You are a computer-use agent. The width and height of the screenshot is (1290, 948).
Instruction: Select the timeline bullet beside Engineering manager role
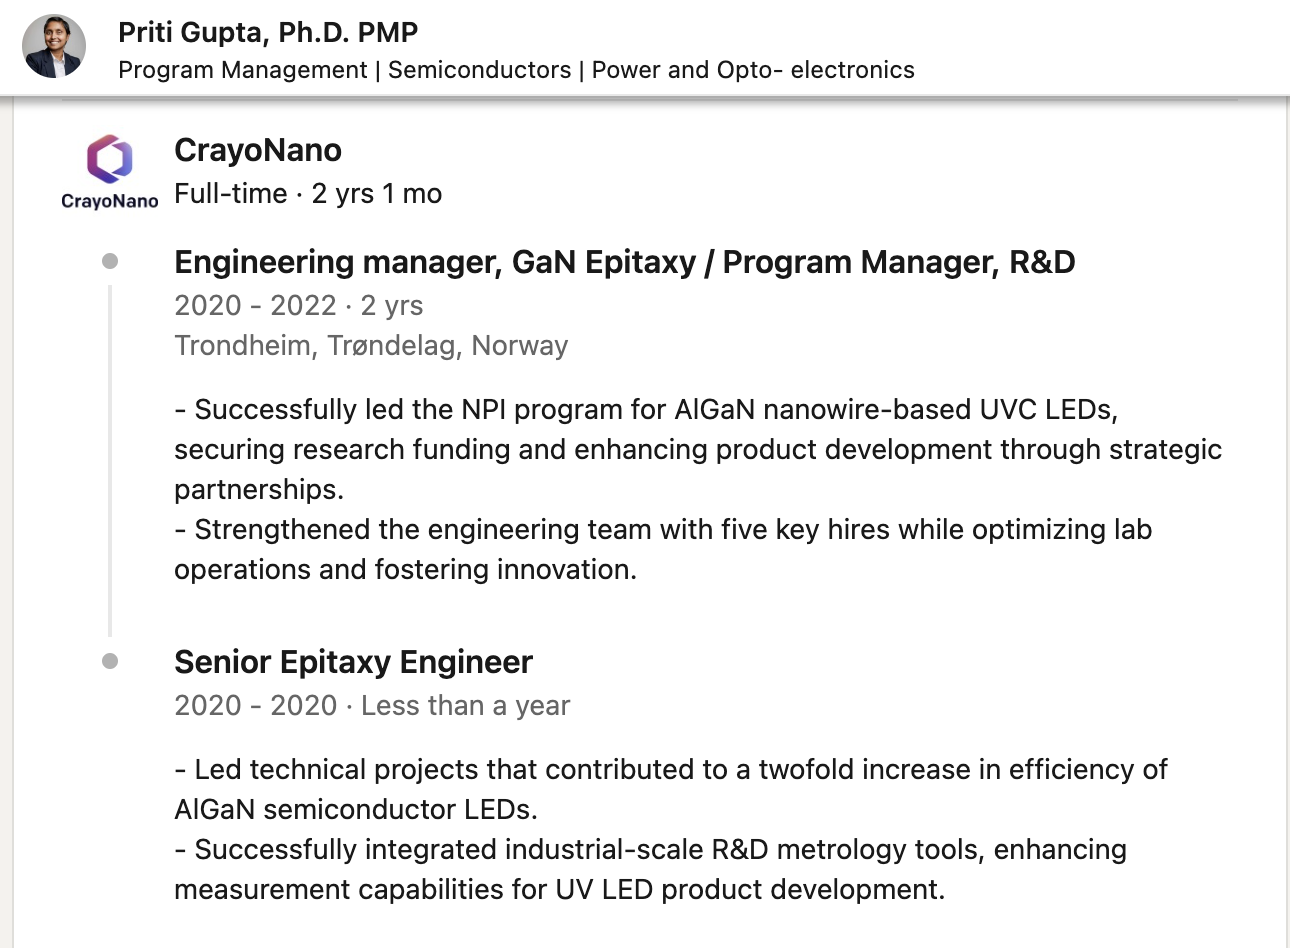[110, 261]
